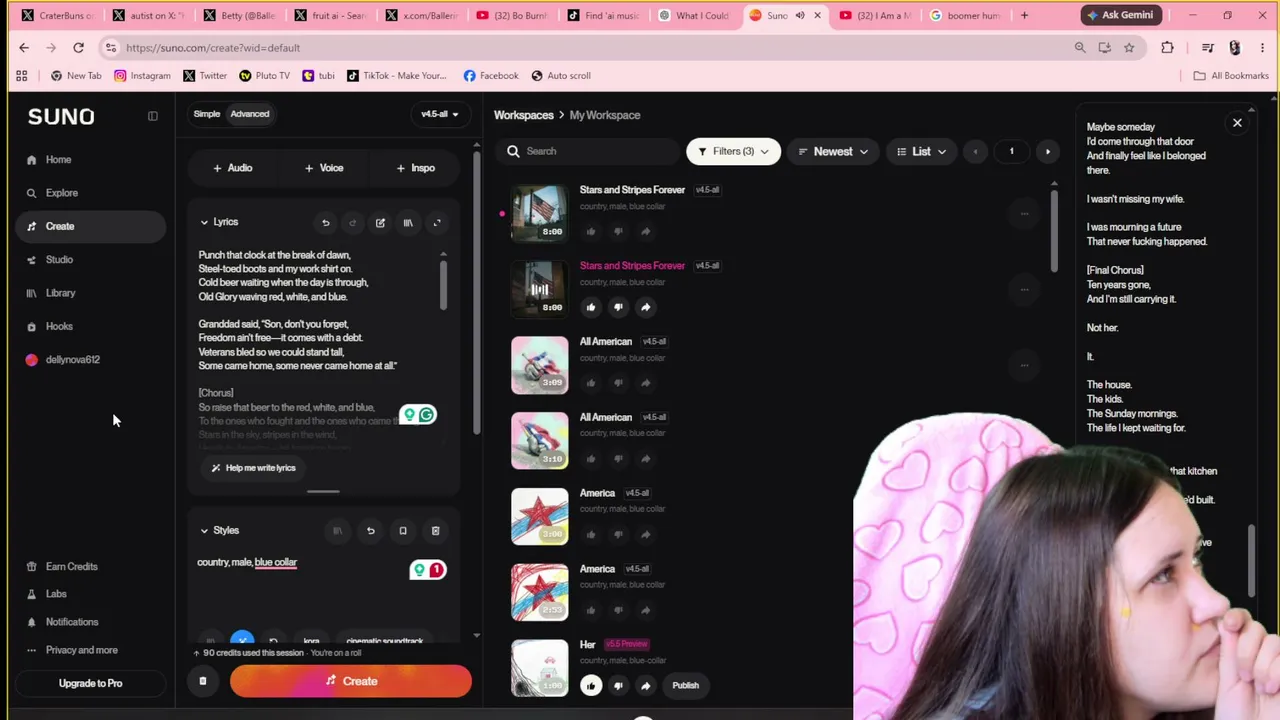Collapse the Lyrics section

204,222
